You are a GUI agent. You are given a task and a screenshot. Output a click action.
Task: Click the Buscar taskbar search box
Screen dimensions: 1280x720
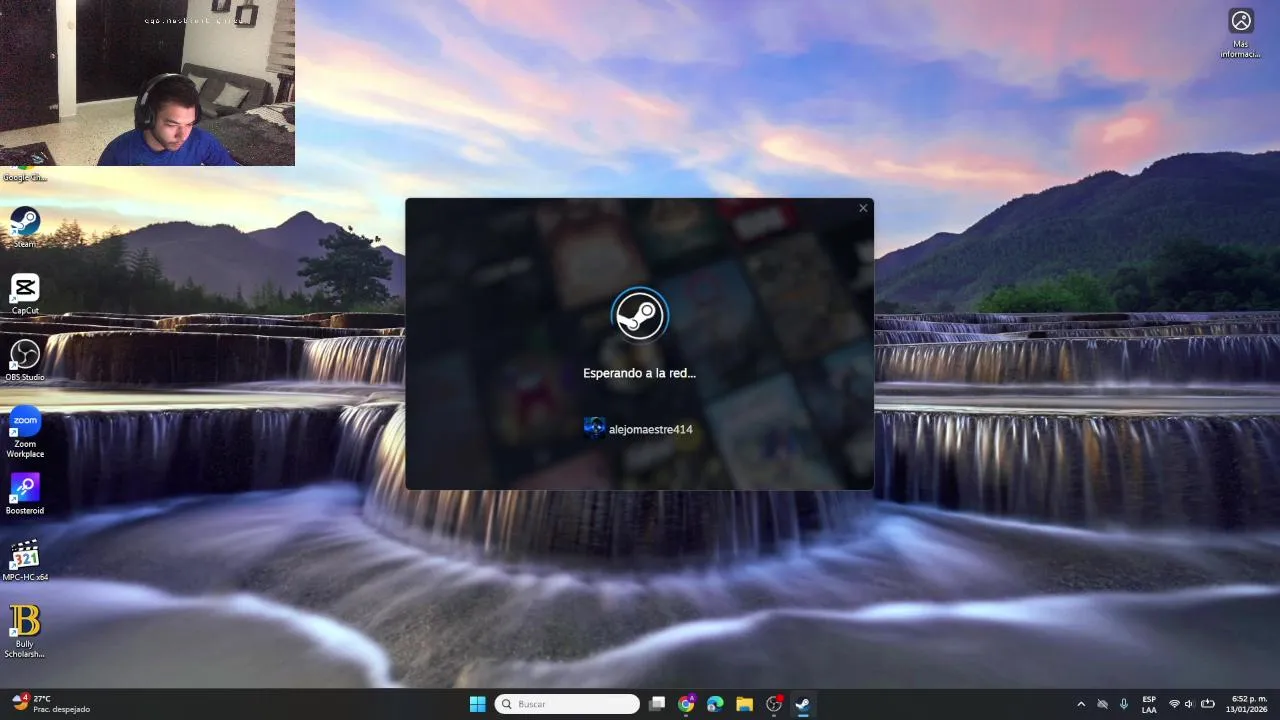tap(567, 704)
